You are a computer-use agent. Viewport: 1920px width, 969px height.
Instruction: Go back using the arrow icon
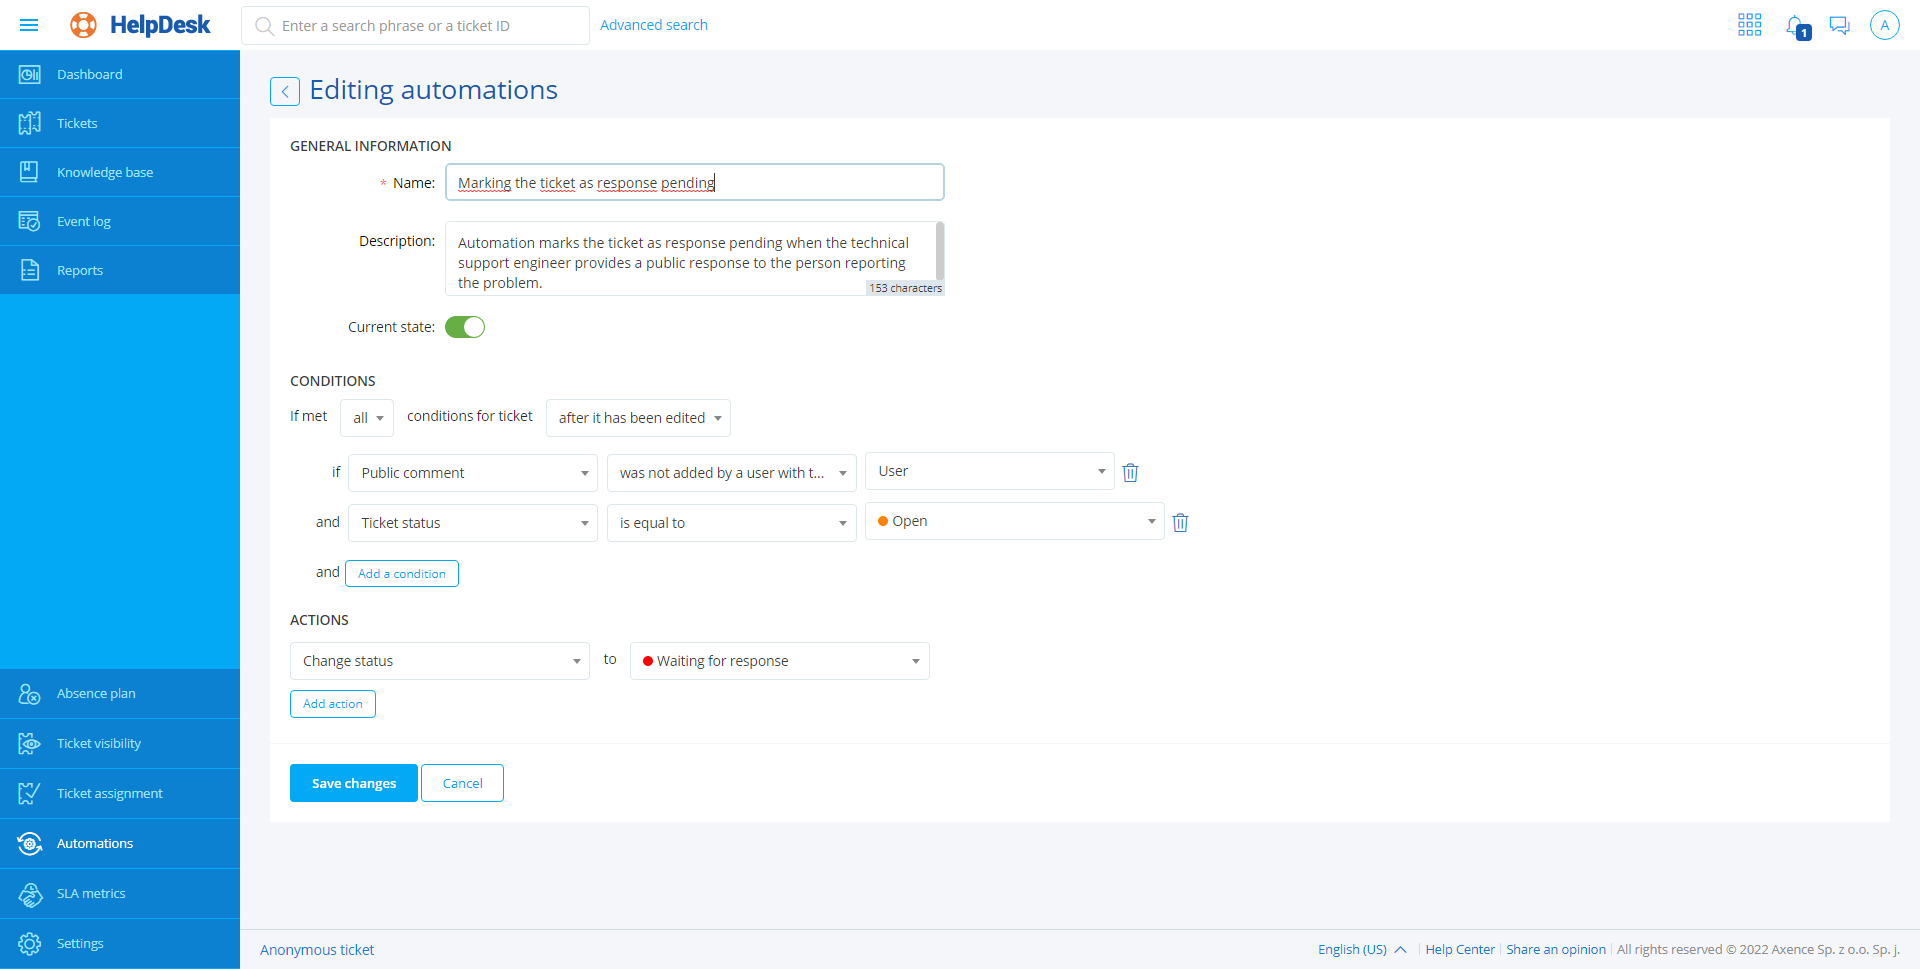[x=285, y=91]
